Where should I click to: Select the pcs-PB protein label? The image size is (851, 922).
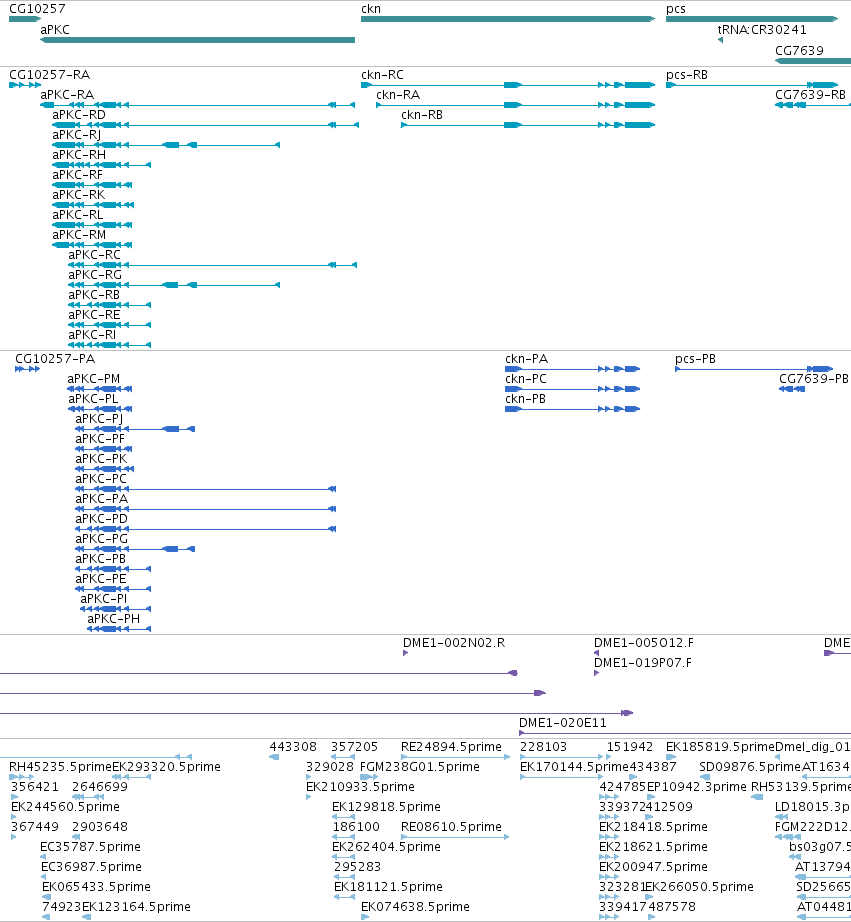[695, 359]
